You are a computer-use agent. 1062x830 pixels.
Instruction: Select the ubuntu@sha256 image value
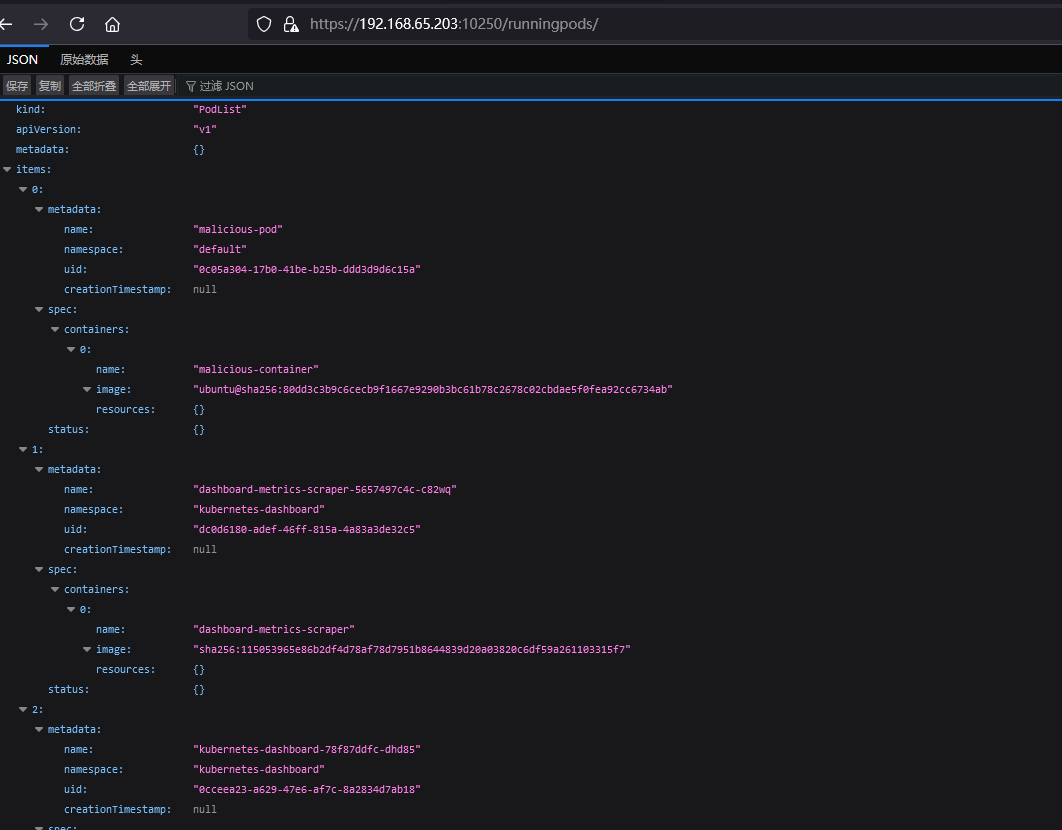(433, 390)
